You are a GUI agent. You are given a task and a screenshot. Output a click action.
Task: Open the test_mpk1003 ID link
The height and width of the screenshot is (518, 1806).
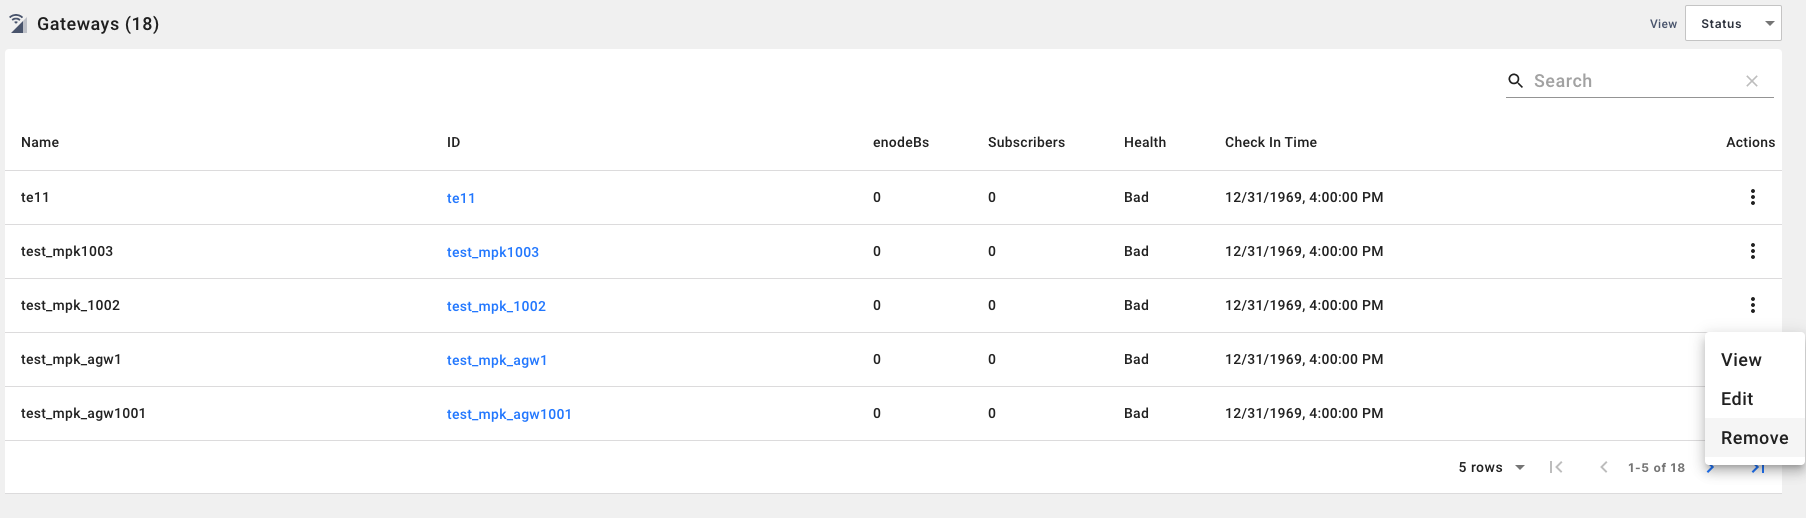(x=492, y=252)
